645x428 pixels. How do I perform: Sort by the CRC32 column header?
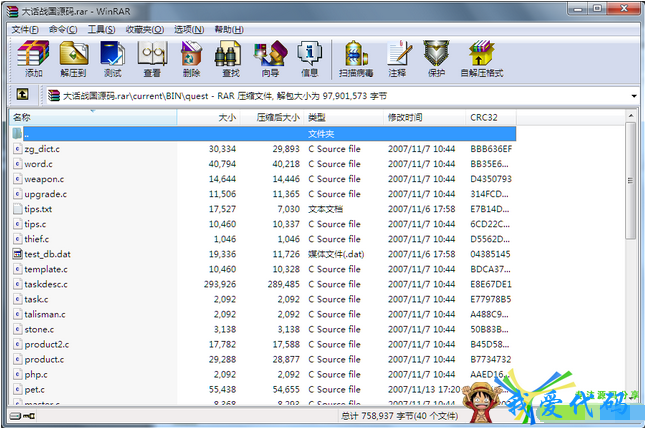(x=491, y=117)
